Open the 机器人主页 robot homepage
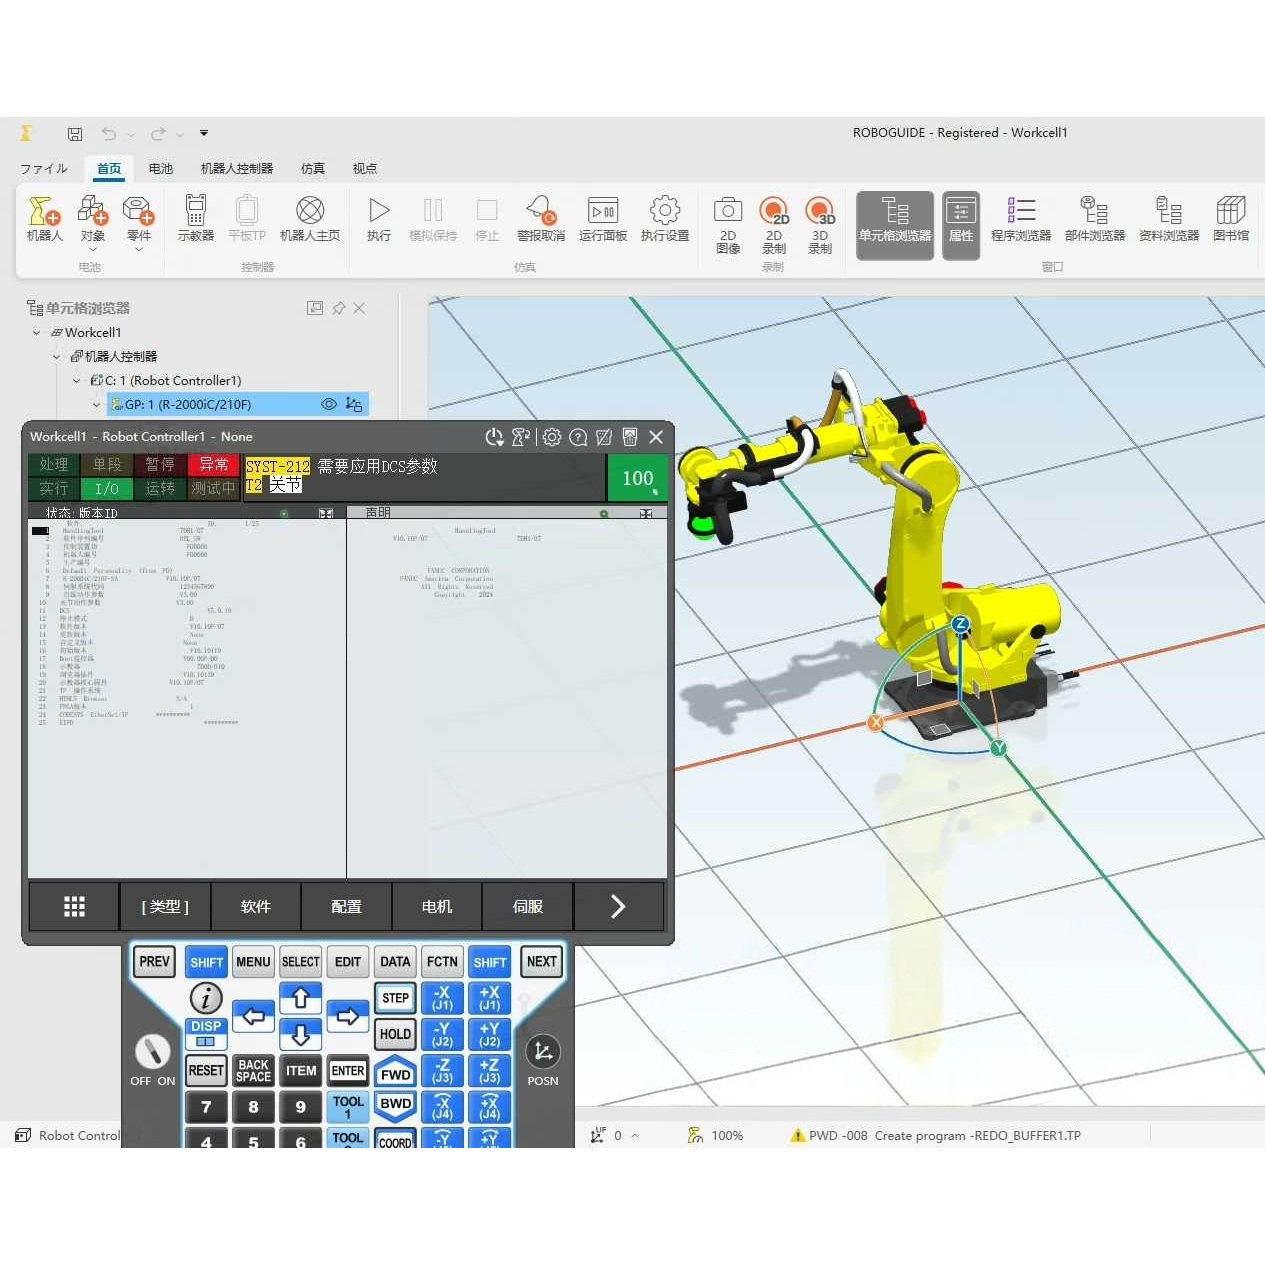1265x1265 pixels. 310,220
